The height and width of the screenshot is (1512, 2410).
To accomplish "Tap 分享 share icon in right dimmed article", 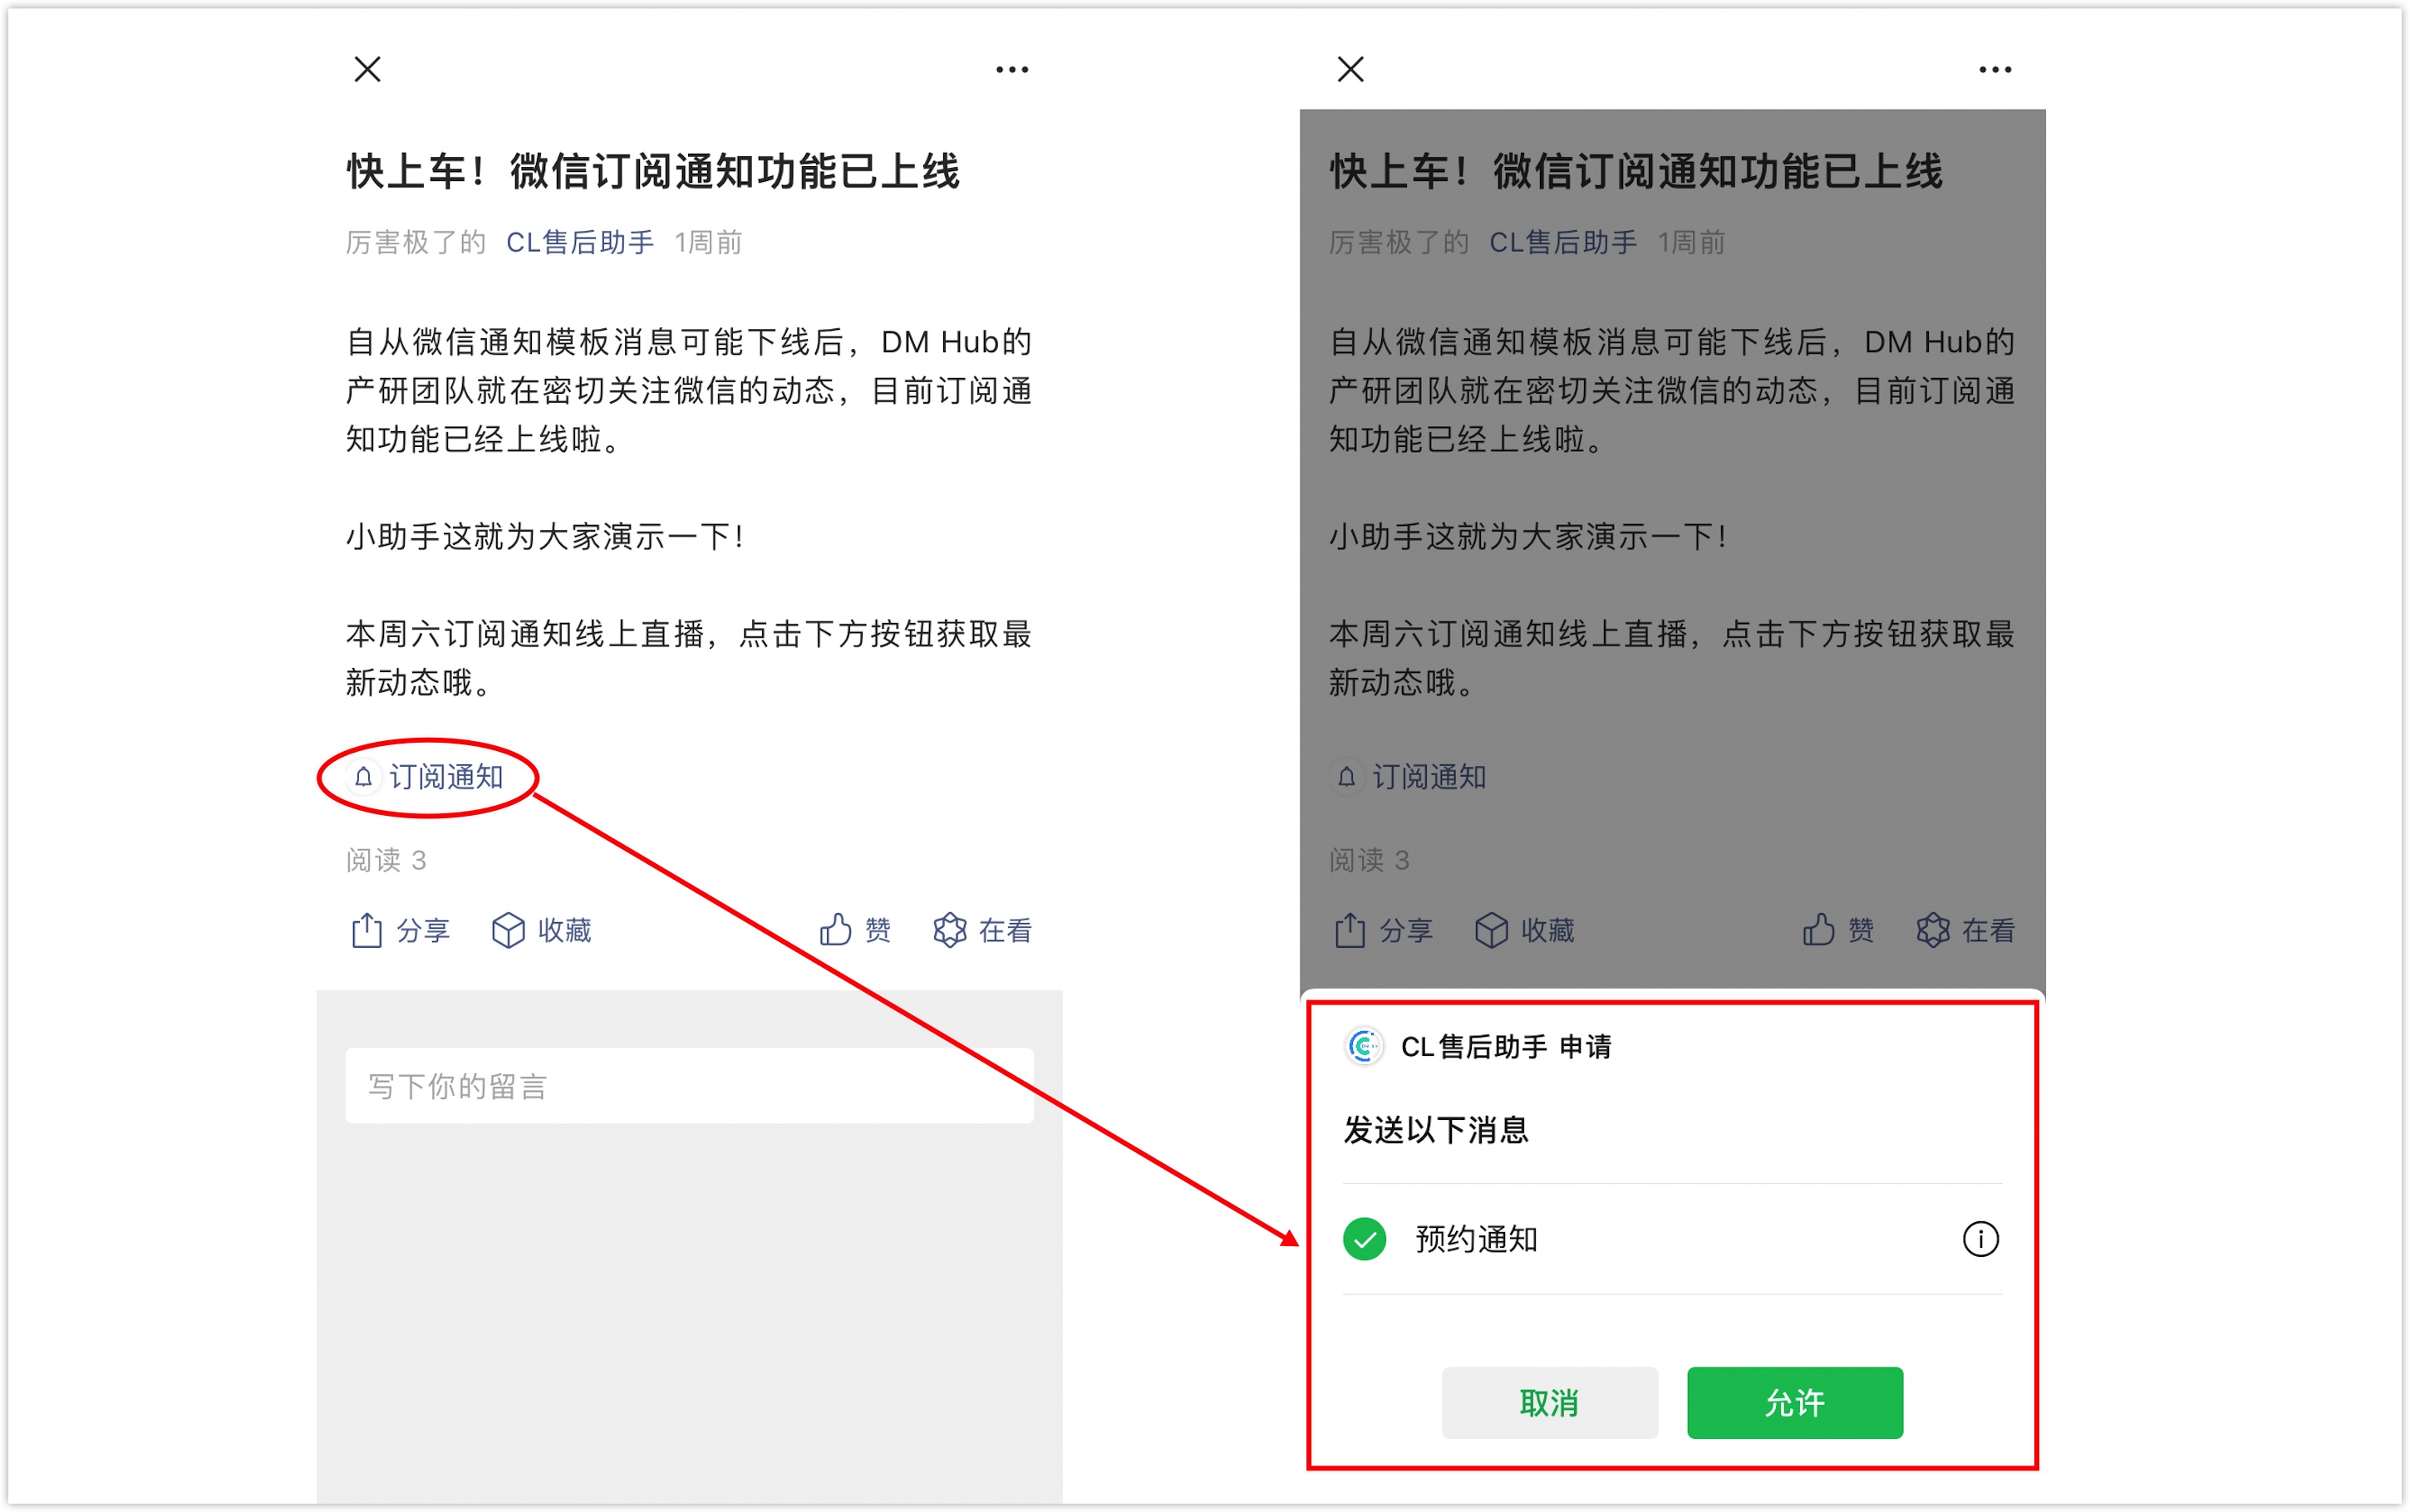I will (x=1350, y=930).
